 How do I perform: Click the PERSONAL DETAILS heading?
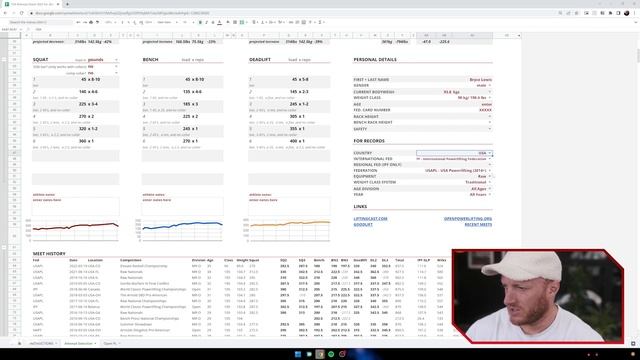375,60
